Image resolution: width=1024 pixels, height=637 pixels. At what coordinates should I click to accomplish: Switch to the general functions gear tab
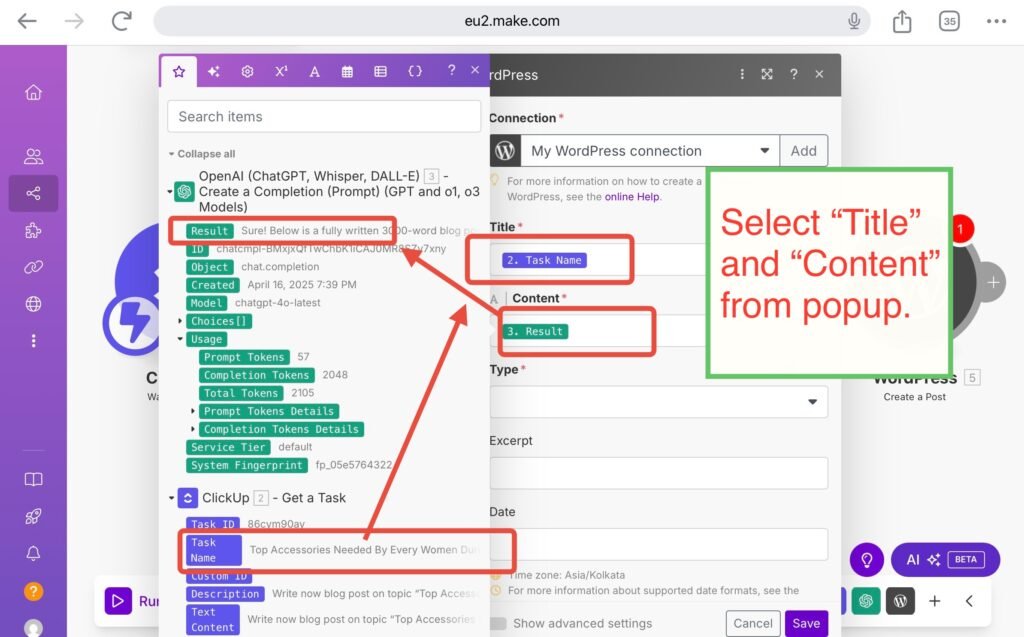(x=247, y=71)
